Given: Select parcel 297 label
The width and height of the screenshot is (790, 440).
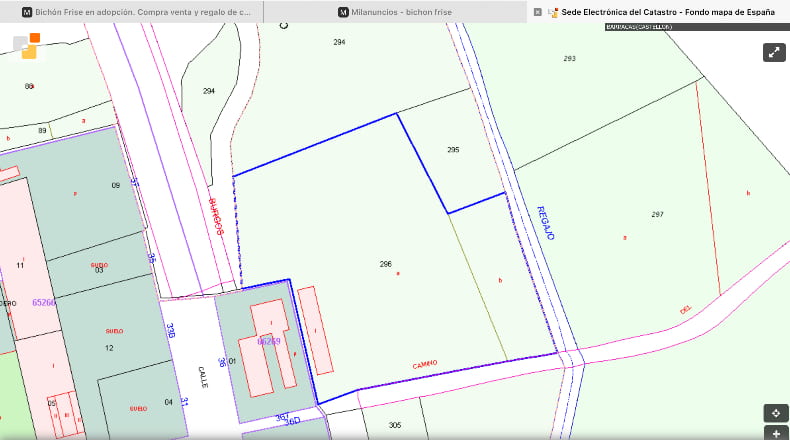Looking at the screenshot, I should pyautogui.click(x=657, y=214).
